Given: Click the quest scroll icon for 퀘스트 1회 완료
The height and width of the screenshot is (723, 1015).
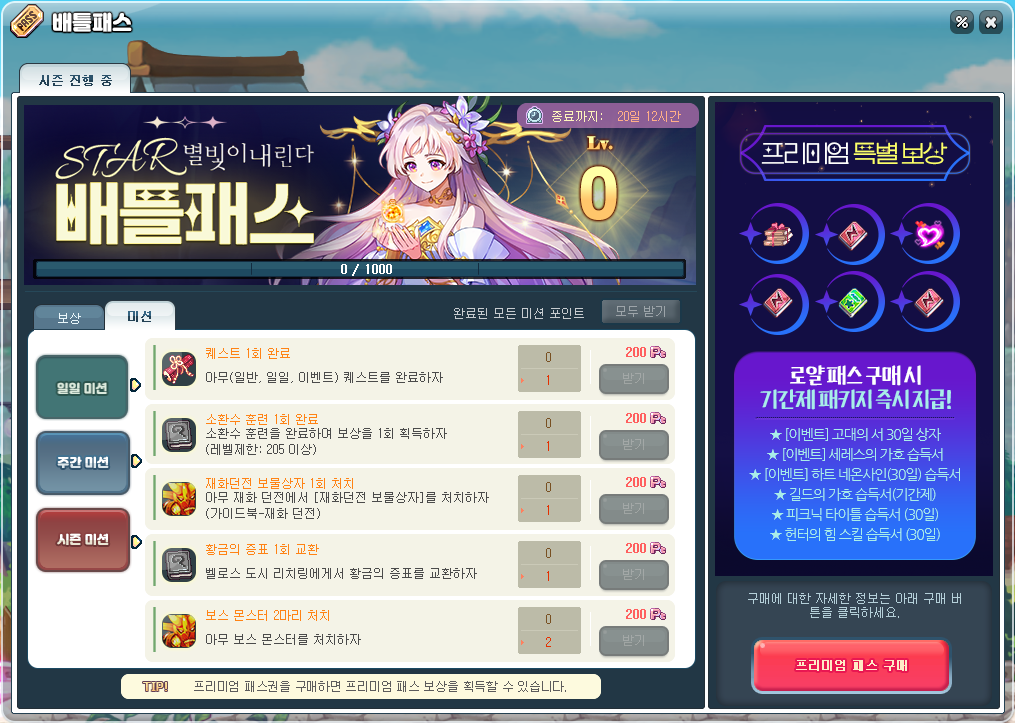Looking at the screenshot, I should click(179, 369).
